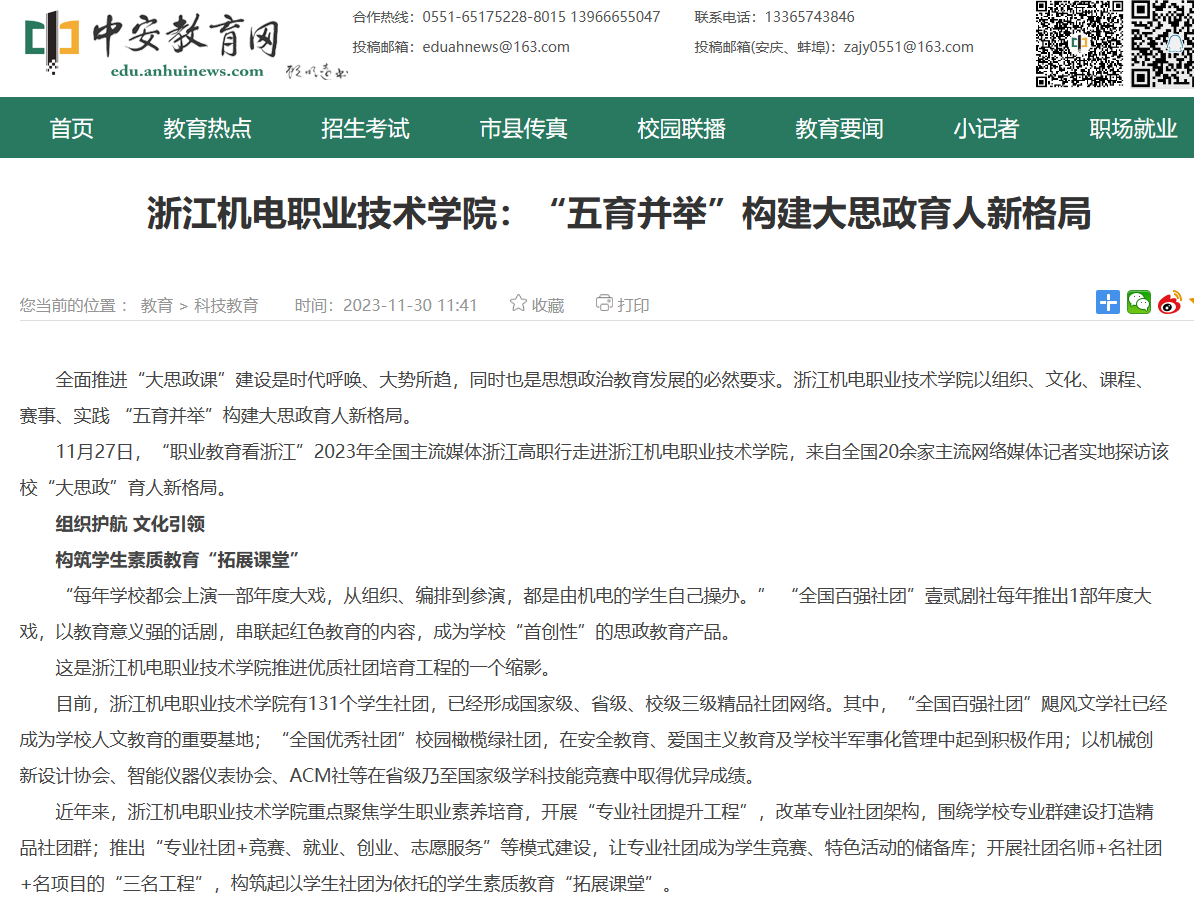1194x900 pixels.
Task: Select 招生考试 from the nav bar
Action: 366,129
